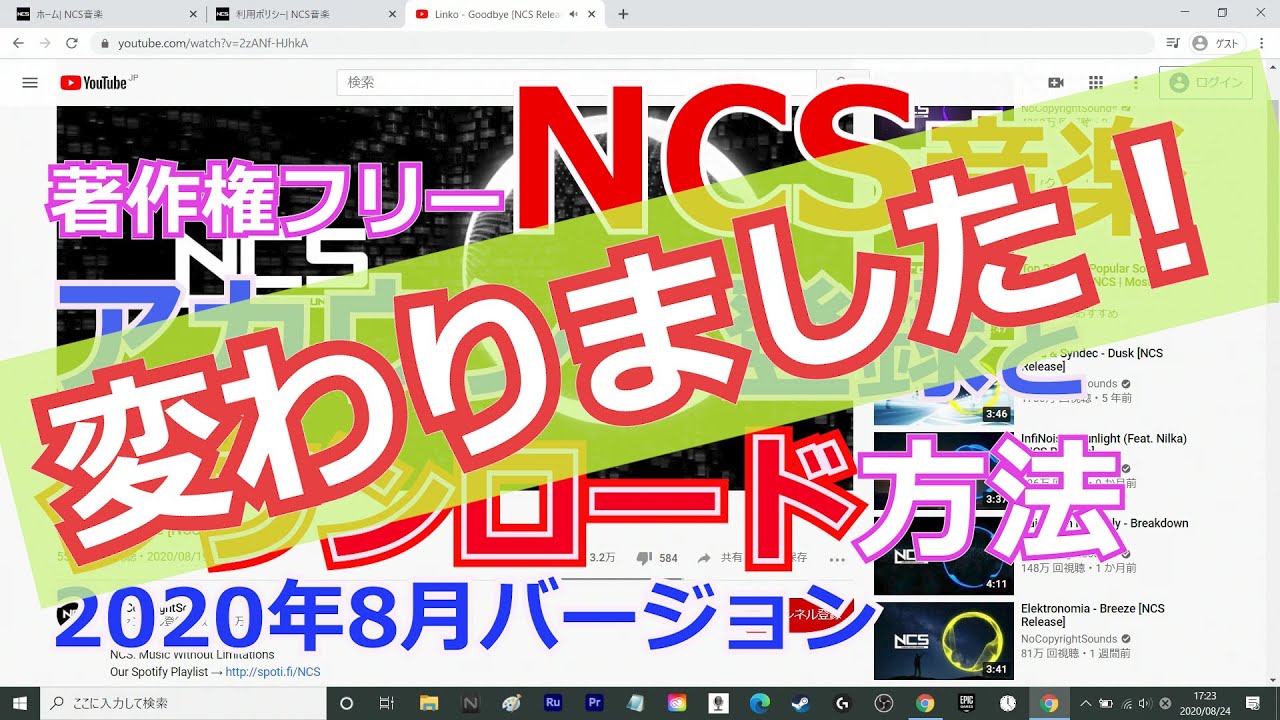Launch Steam from the taskbar
The height and width of the screenshot is (720, 1280).
coord(801,703)
